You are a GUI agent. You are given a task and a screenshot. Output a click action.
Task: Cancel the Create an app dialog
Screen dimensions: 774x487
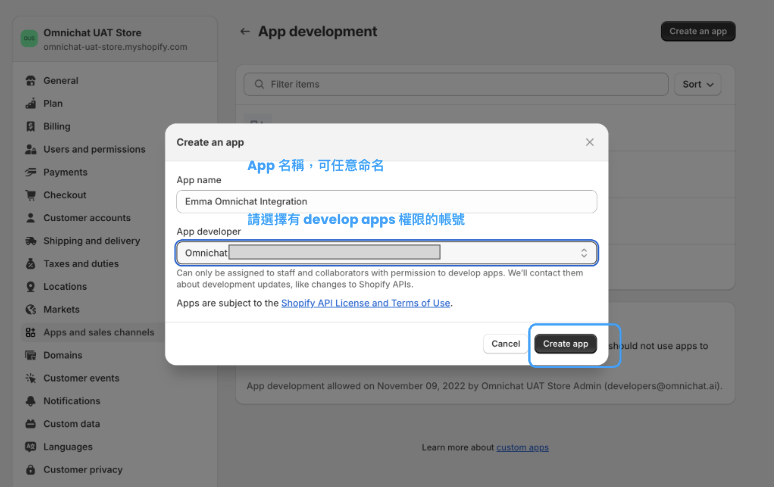[x=505, y=344]
